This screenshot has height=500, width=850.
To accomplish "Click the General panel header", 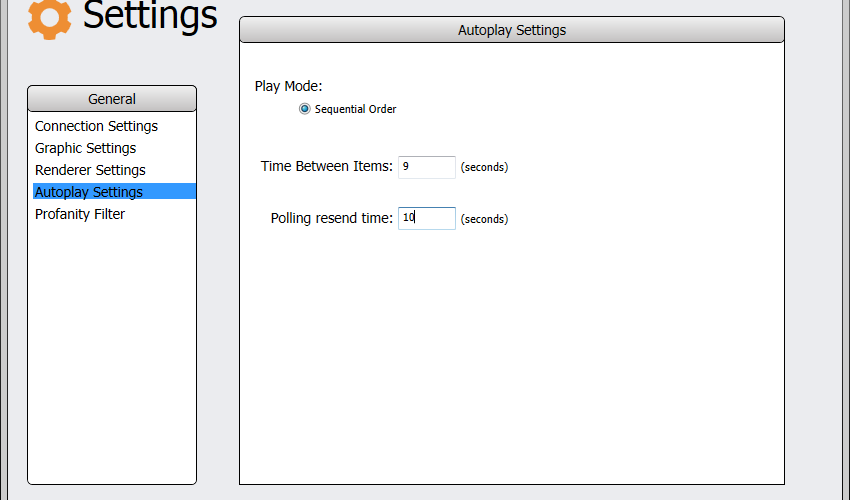I will 112,99.
